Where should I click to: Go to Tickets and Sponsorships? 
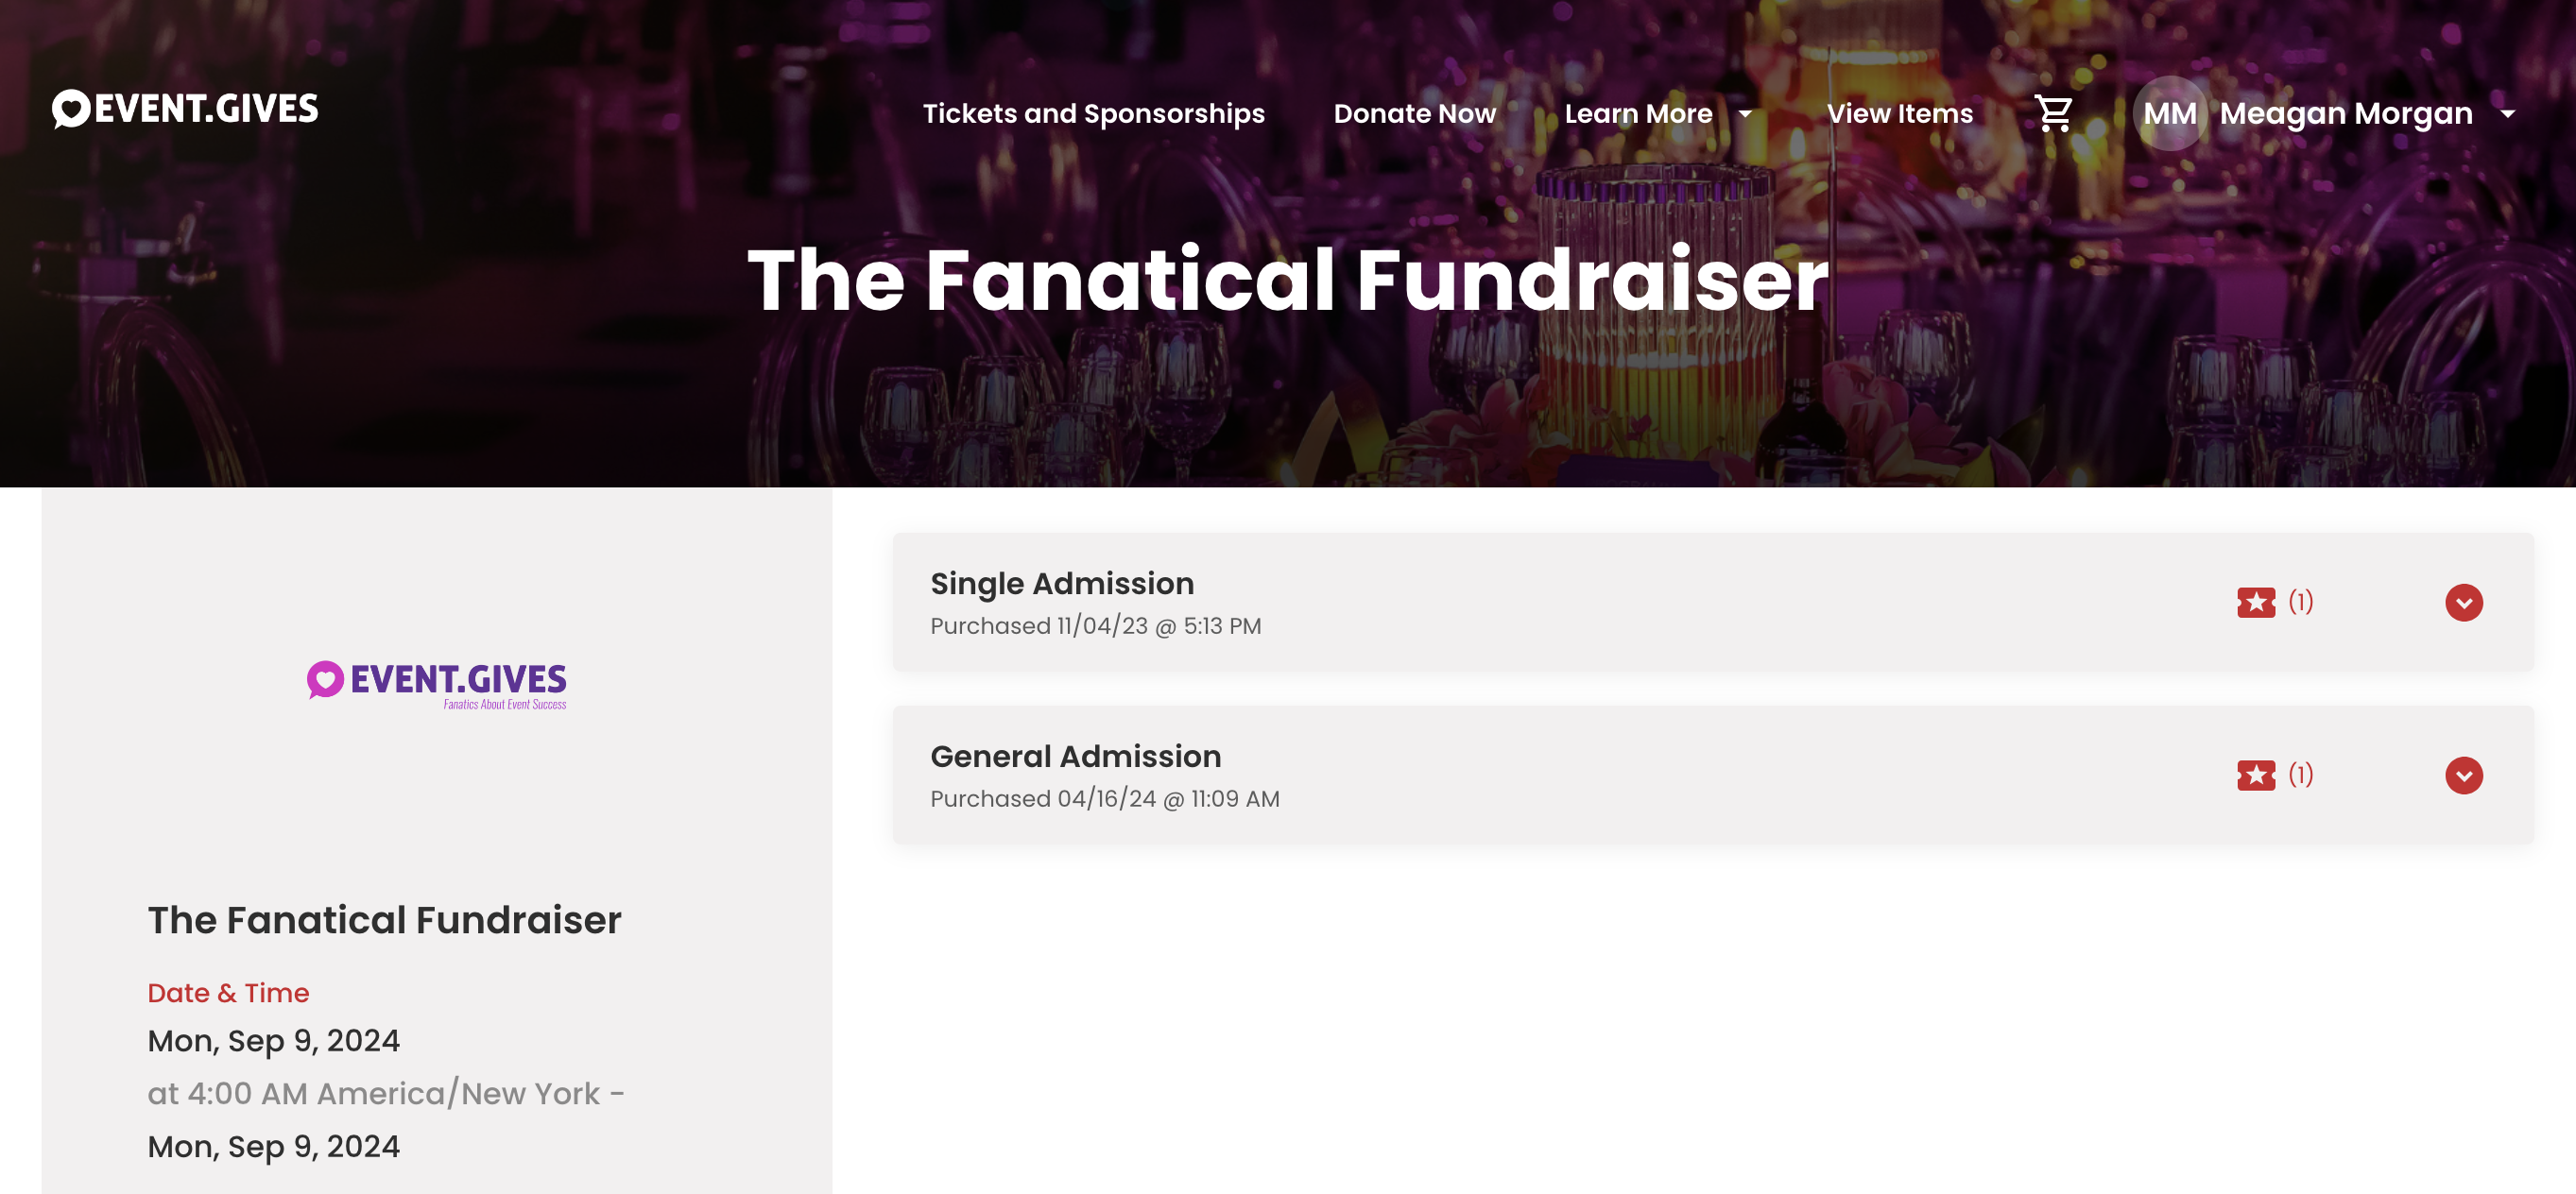[x=1093, y=114]
